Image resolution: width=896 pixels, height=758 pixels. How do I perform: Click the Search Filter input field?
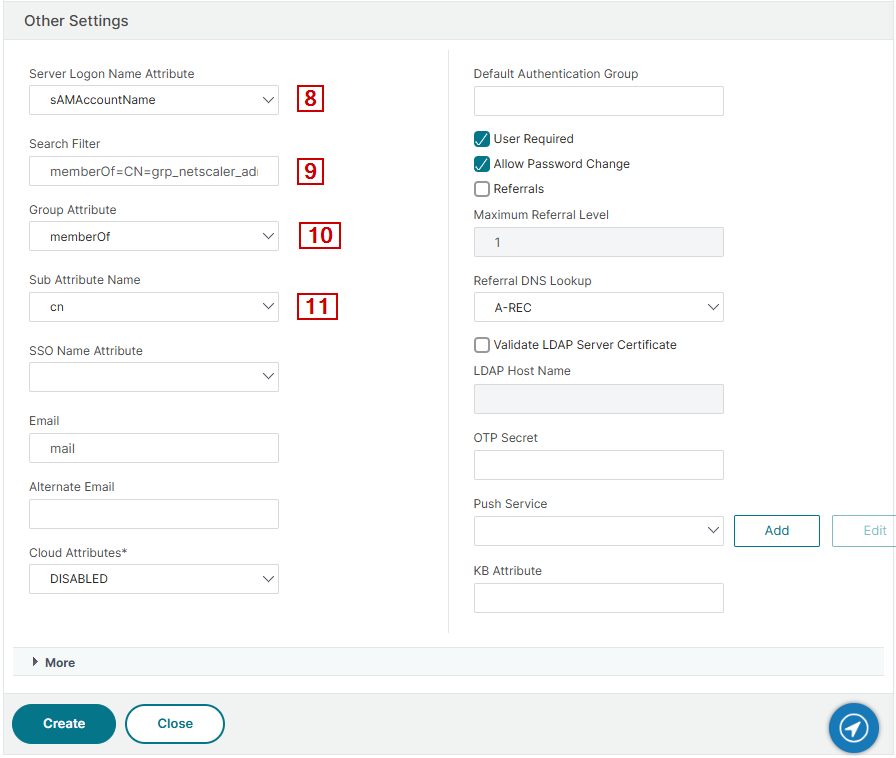point(154,171)
